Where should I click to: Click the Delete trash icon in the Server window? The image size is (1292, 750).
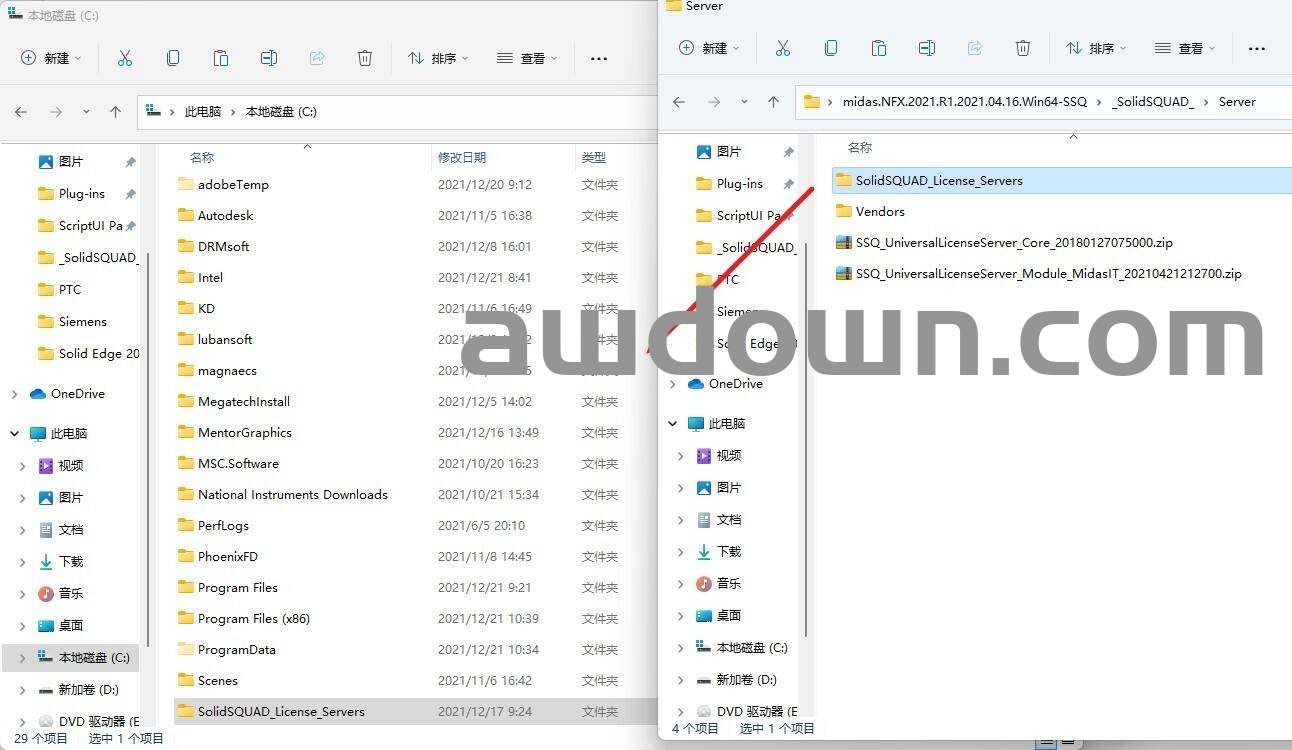1023,49
